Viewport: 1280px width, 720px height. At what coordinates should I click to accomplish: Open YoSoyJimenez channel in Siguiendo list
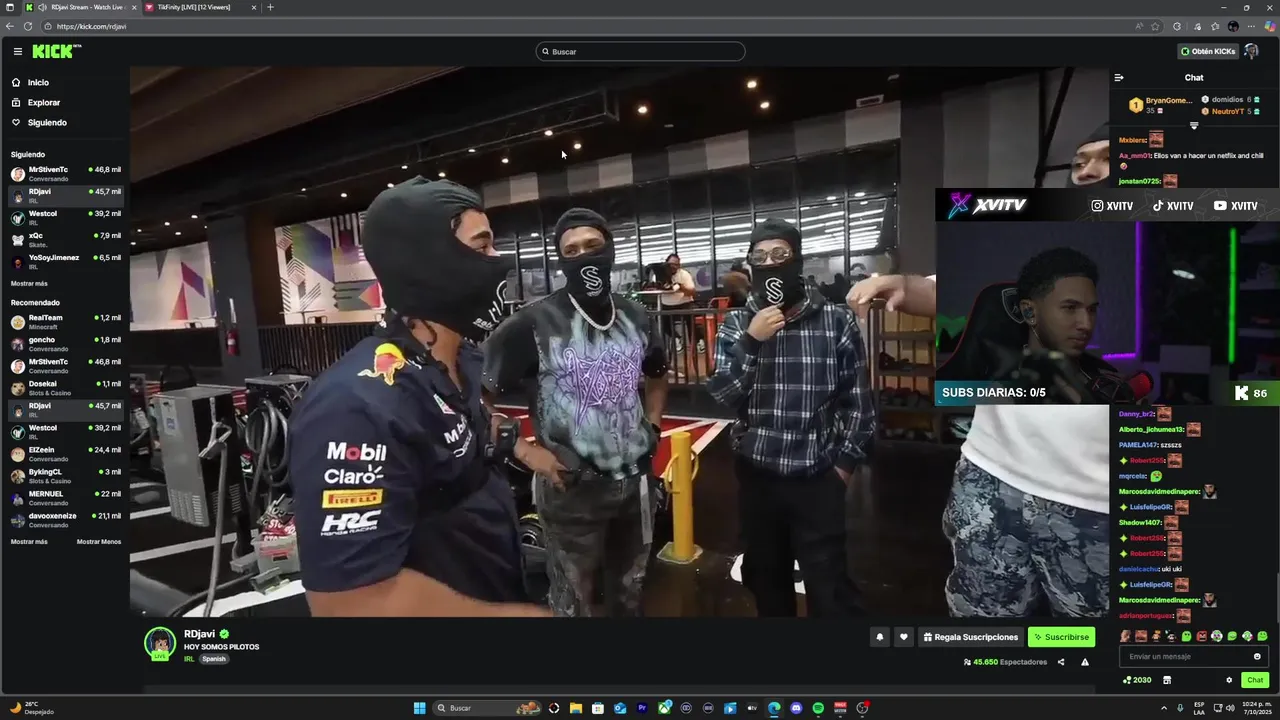point(66,262)
